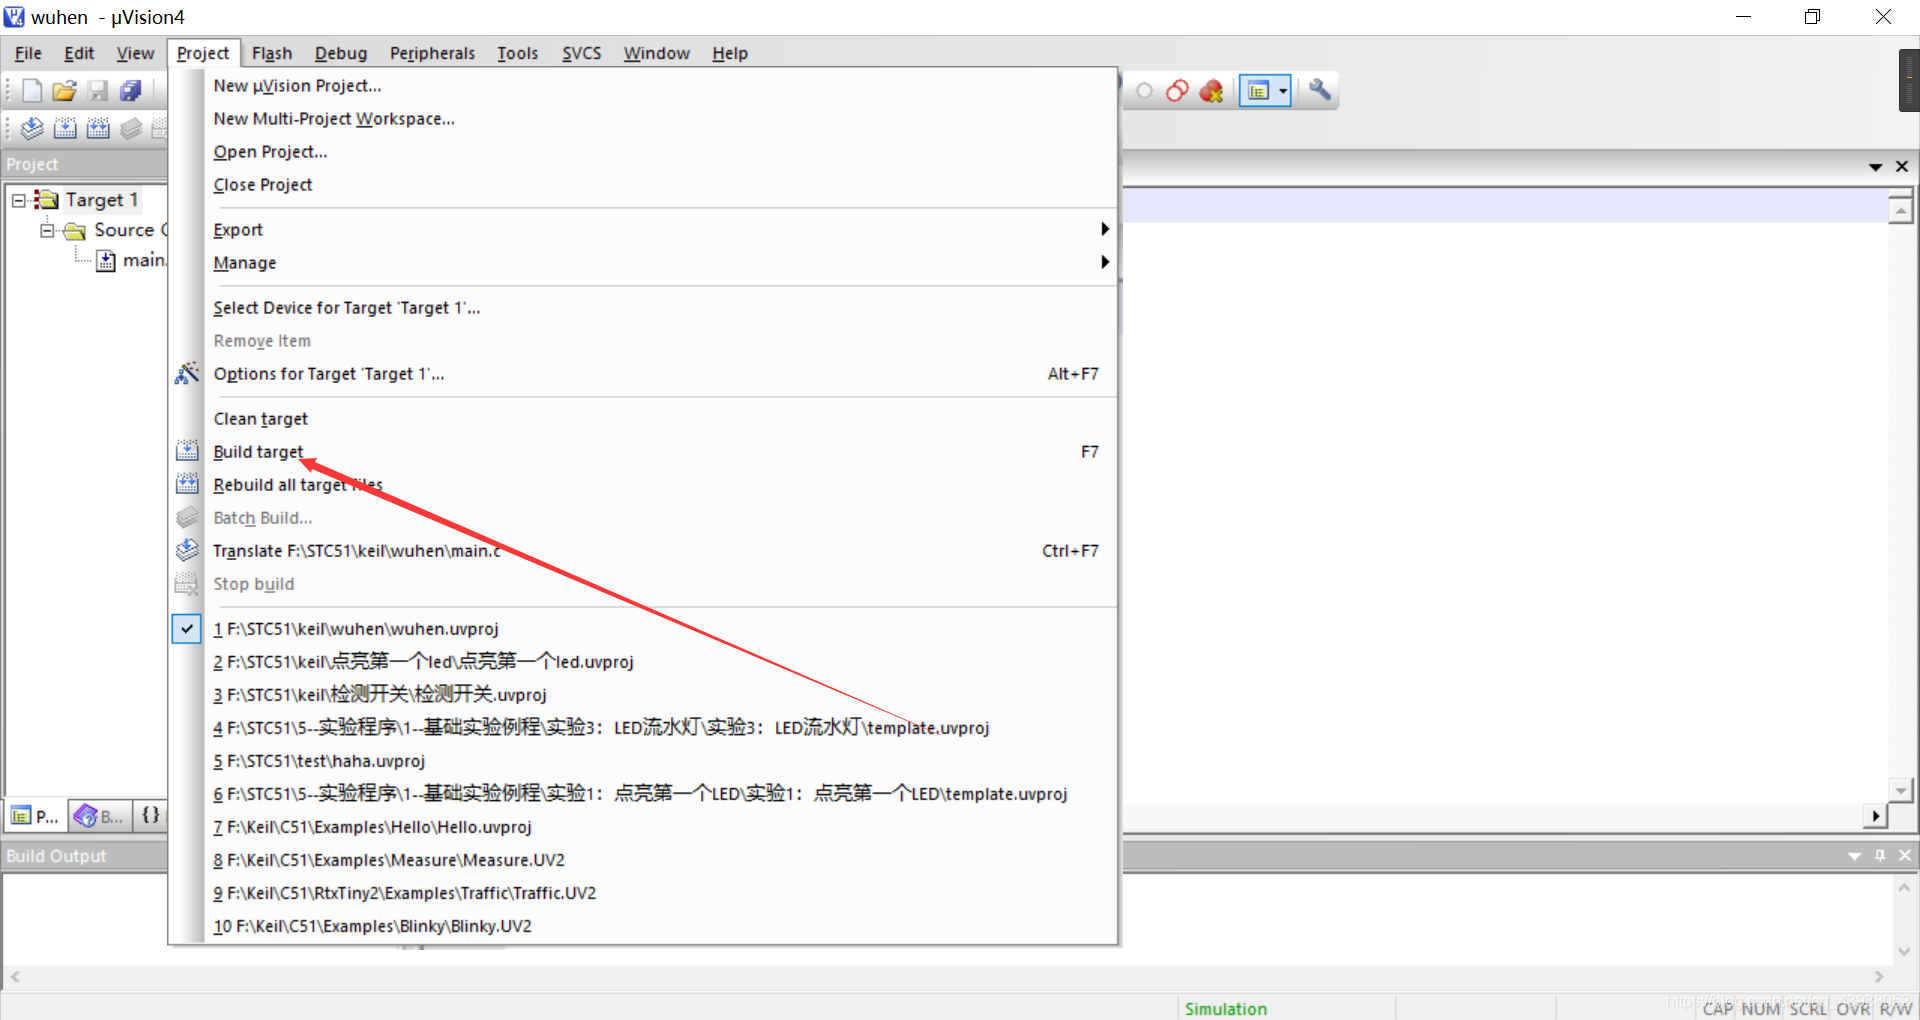1920x1020 pixels.
Task: Click the Options for Target wand icon
Action: [x=187, y=374]
